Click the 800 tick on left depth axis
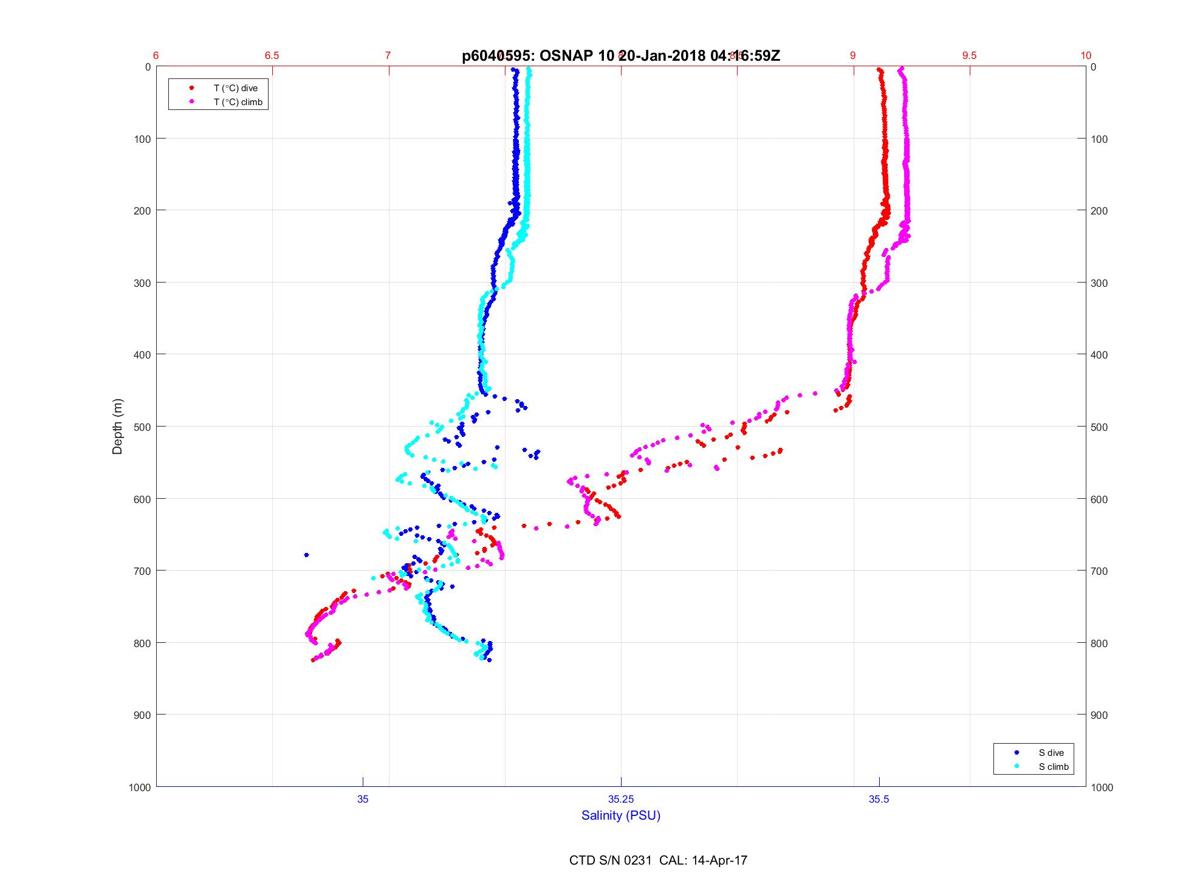This screenshot has width=1200, height=885. [141, 643]
